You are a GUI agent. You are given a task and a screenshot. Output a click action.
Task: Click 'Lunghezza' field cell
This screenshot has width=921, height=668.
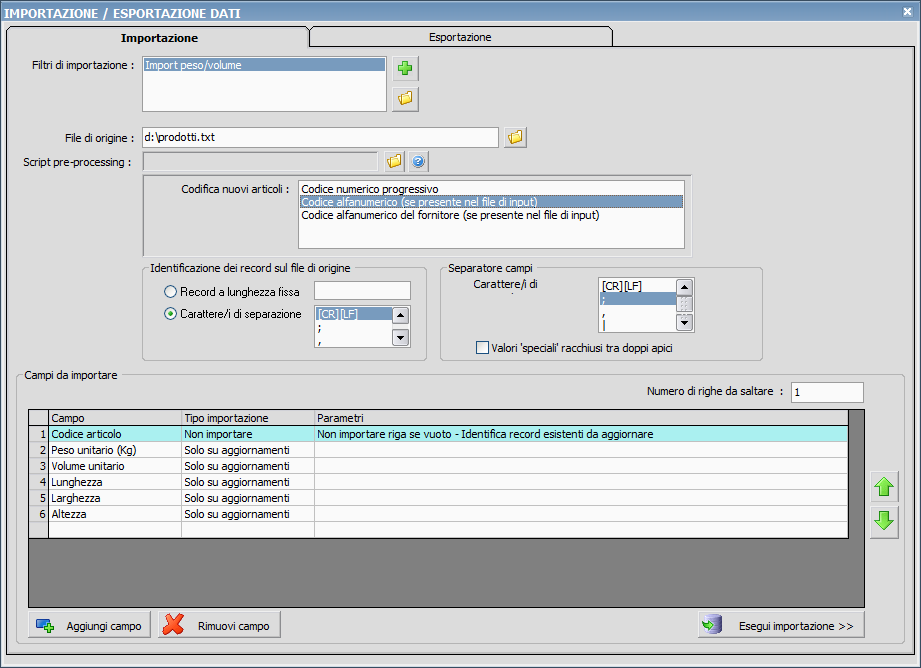coord(115,482)
